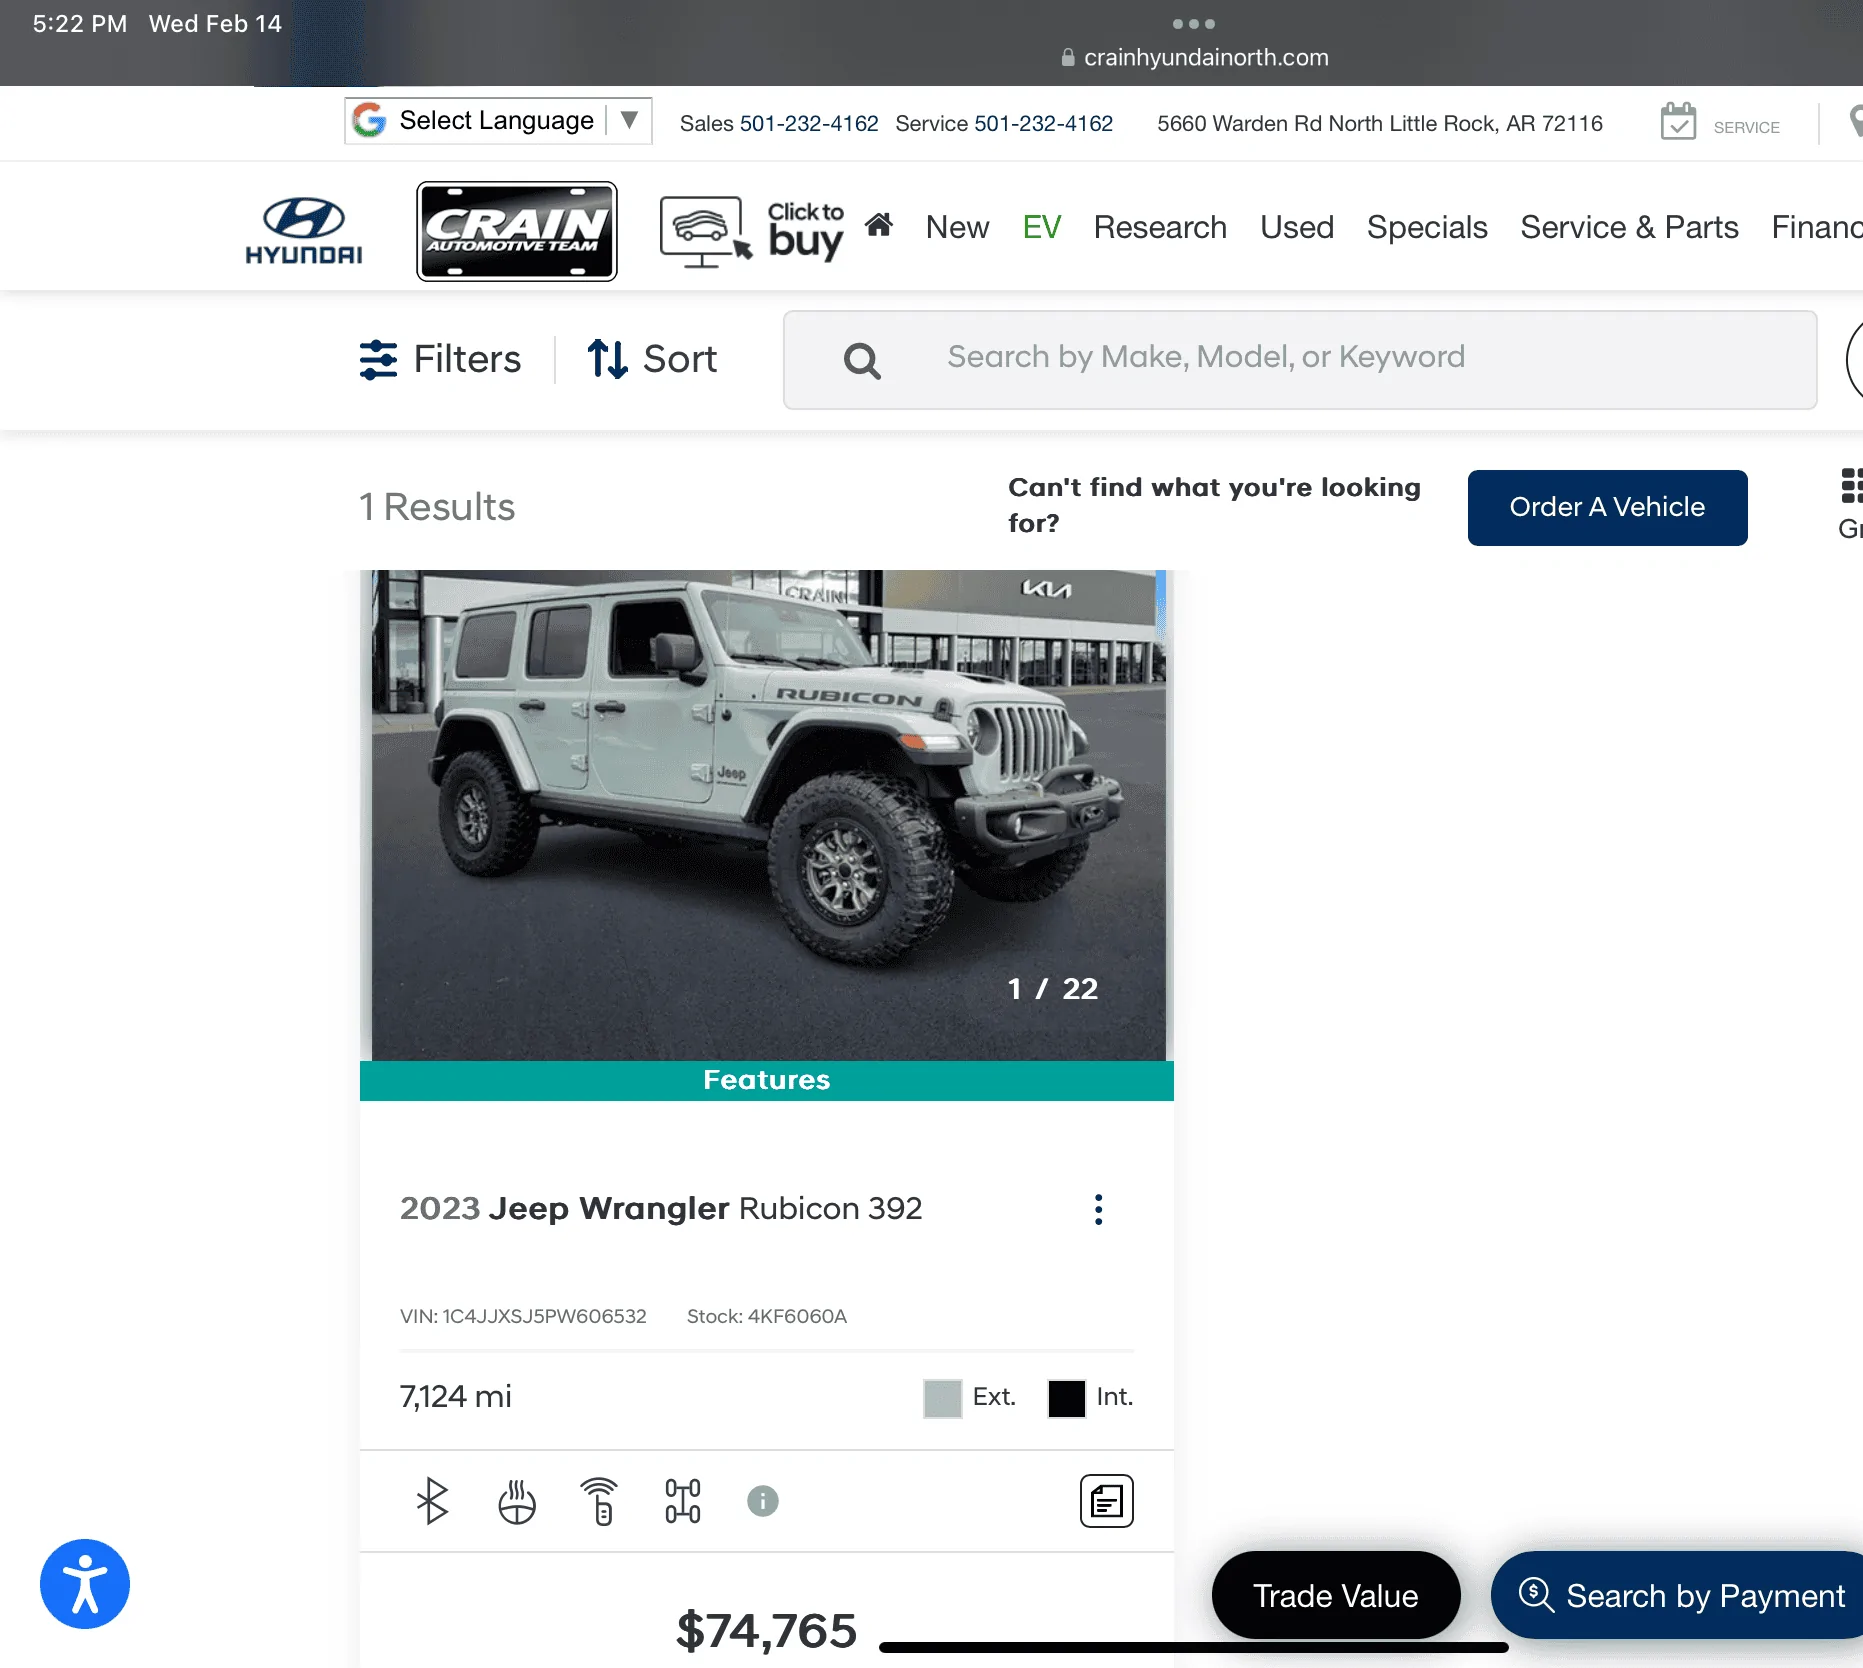The width and height of the screenshot is (1863, 1668).
Task: Go to the home page icon
Action: [x=879, y=225]
